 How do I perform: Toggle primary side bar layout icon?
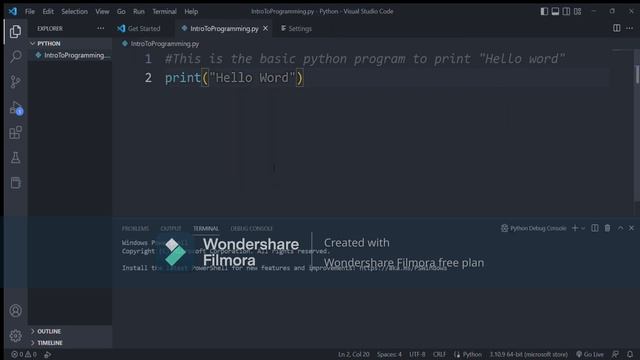point(544,11)
